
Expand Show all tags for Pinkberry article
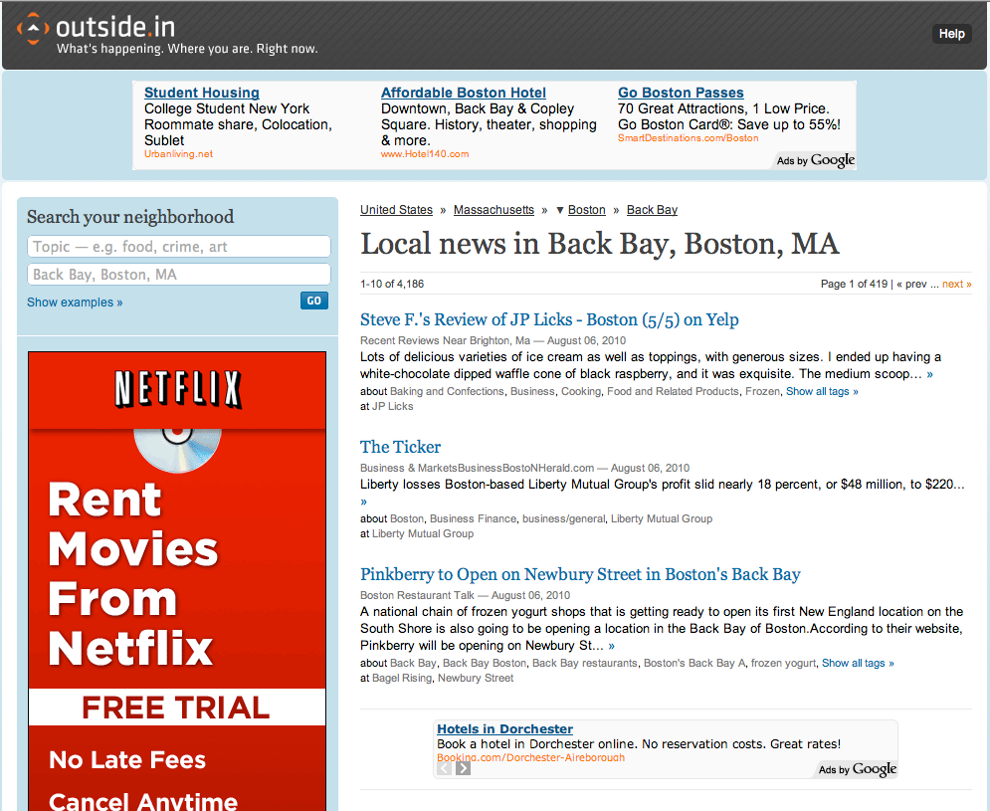coord(857,663)
